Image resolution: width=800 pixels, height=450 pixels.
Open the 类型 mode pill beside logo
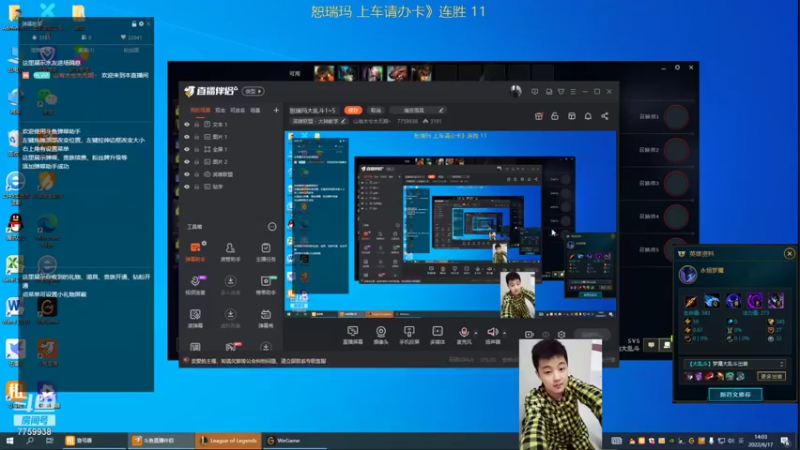point(253,91)
